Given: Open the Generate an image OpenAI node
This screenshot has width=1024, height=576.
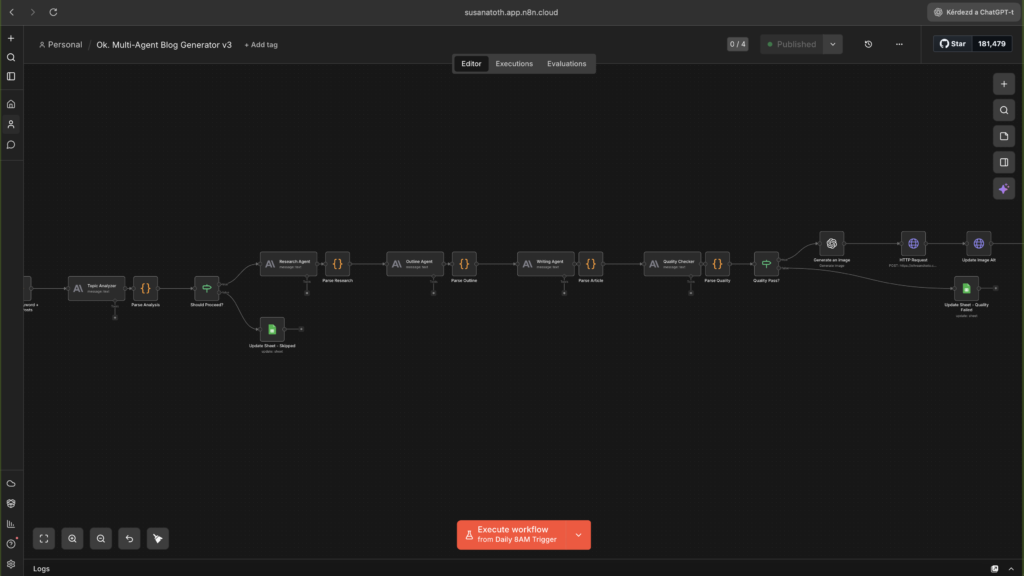Looking at the screenshot, I should (831, 243).
